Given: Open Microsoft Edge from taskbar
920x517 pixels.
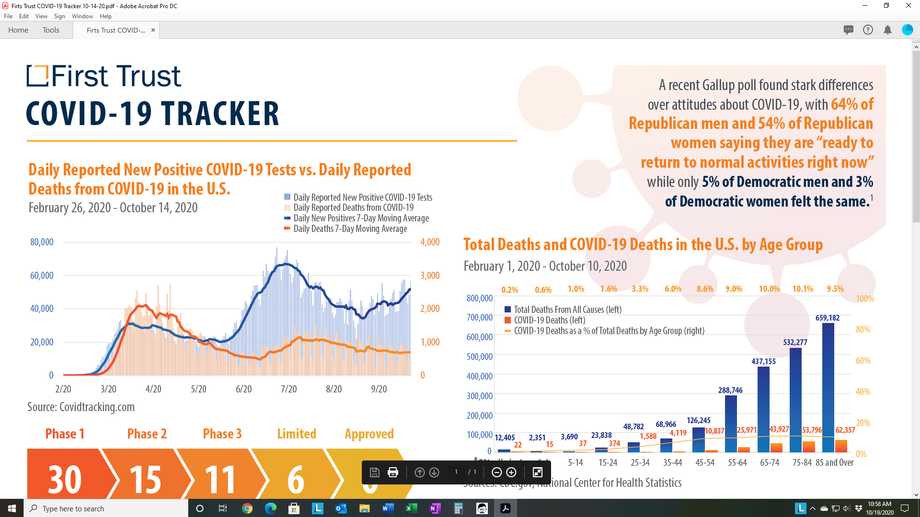Looking at the screenshot, I should [x=270, y=508].
